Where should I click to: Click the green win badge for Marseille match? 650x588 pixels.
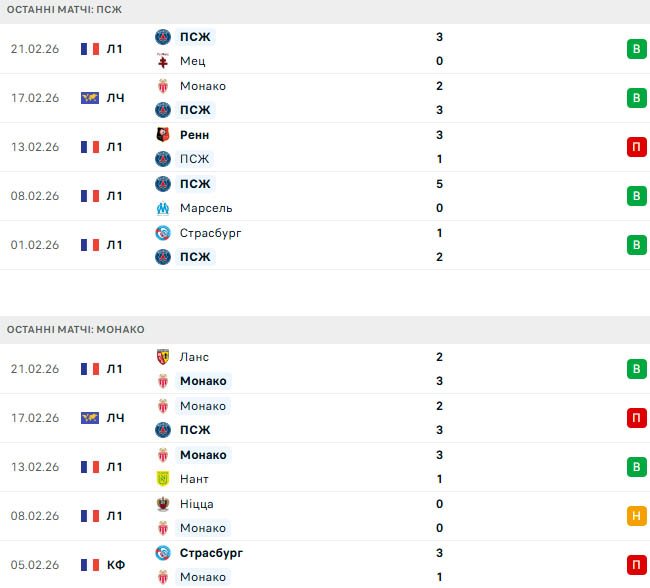[636, 196]
